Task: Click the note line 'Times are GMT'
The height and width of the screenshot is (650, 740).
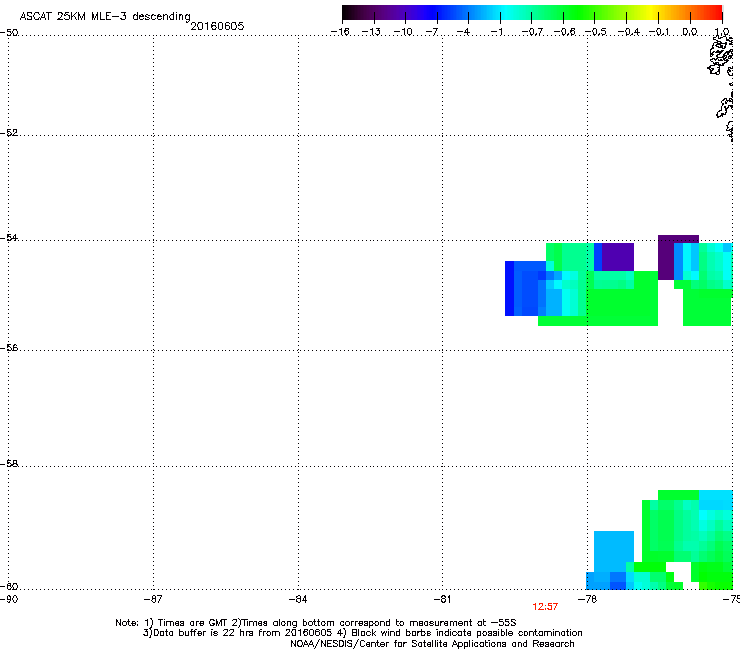Action: [193, 623]
